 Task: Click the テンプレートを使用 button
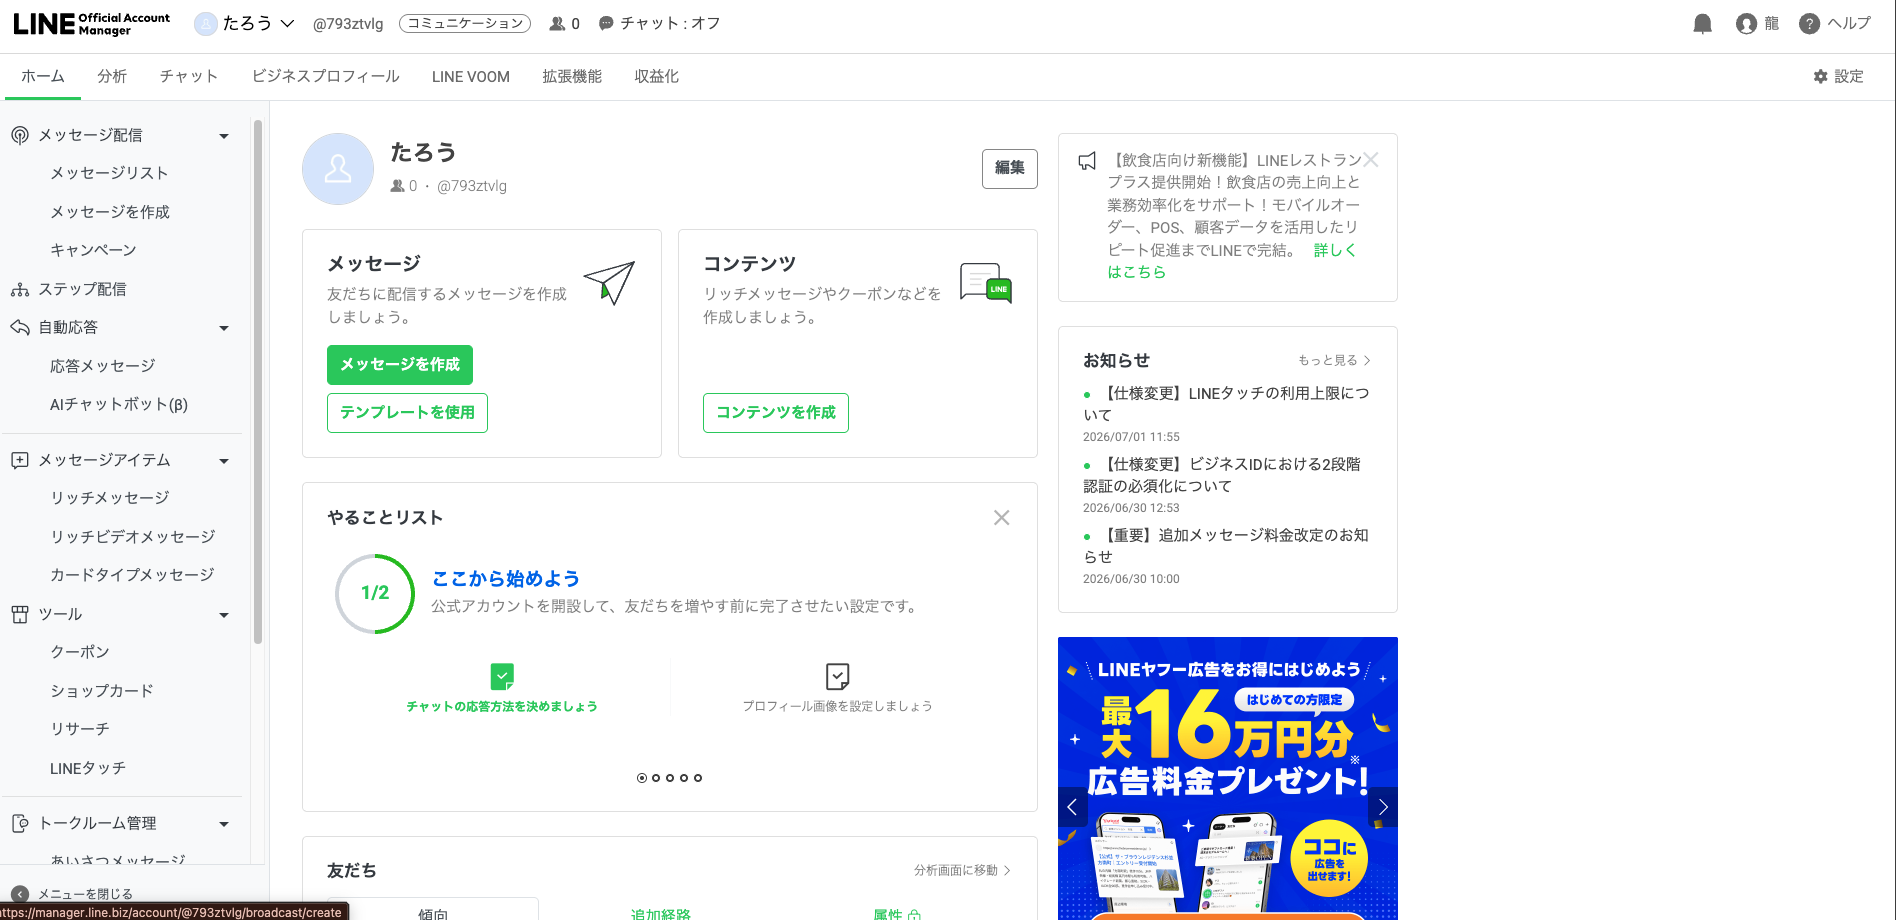point(407,413)
